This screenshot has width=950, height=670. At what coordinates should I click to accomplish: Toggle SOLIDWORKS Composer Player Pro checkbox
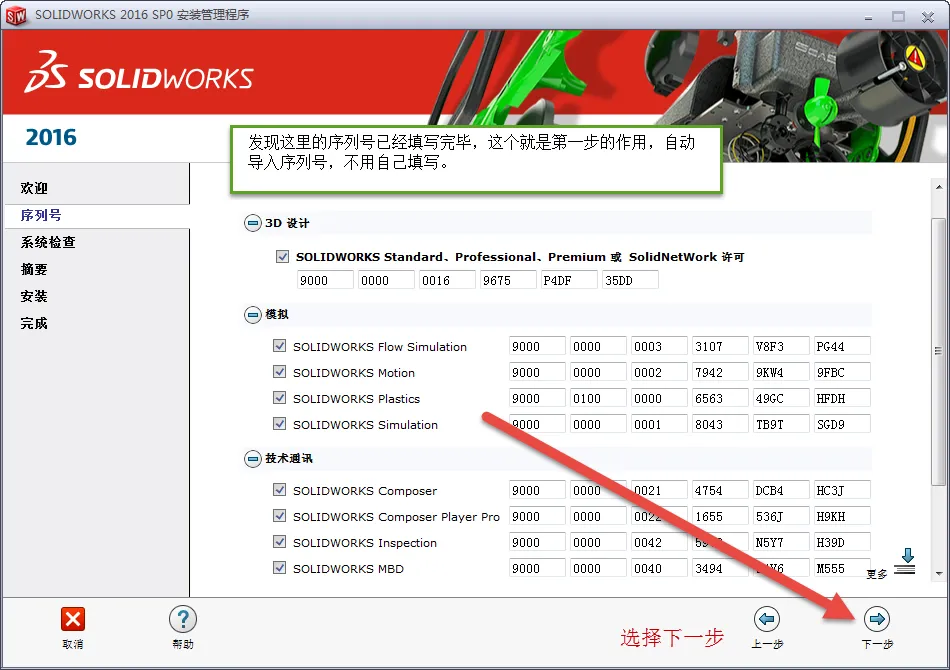pyautogui.click(x=279, y=516)
